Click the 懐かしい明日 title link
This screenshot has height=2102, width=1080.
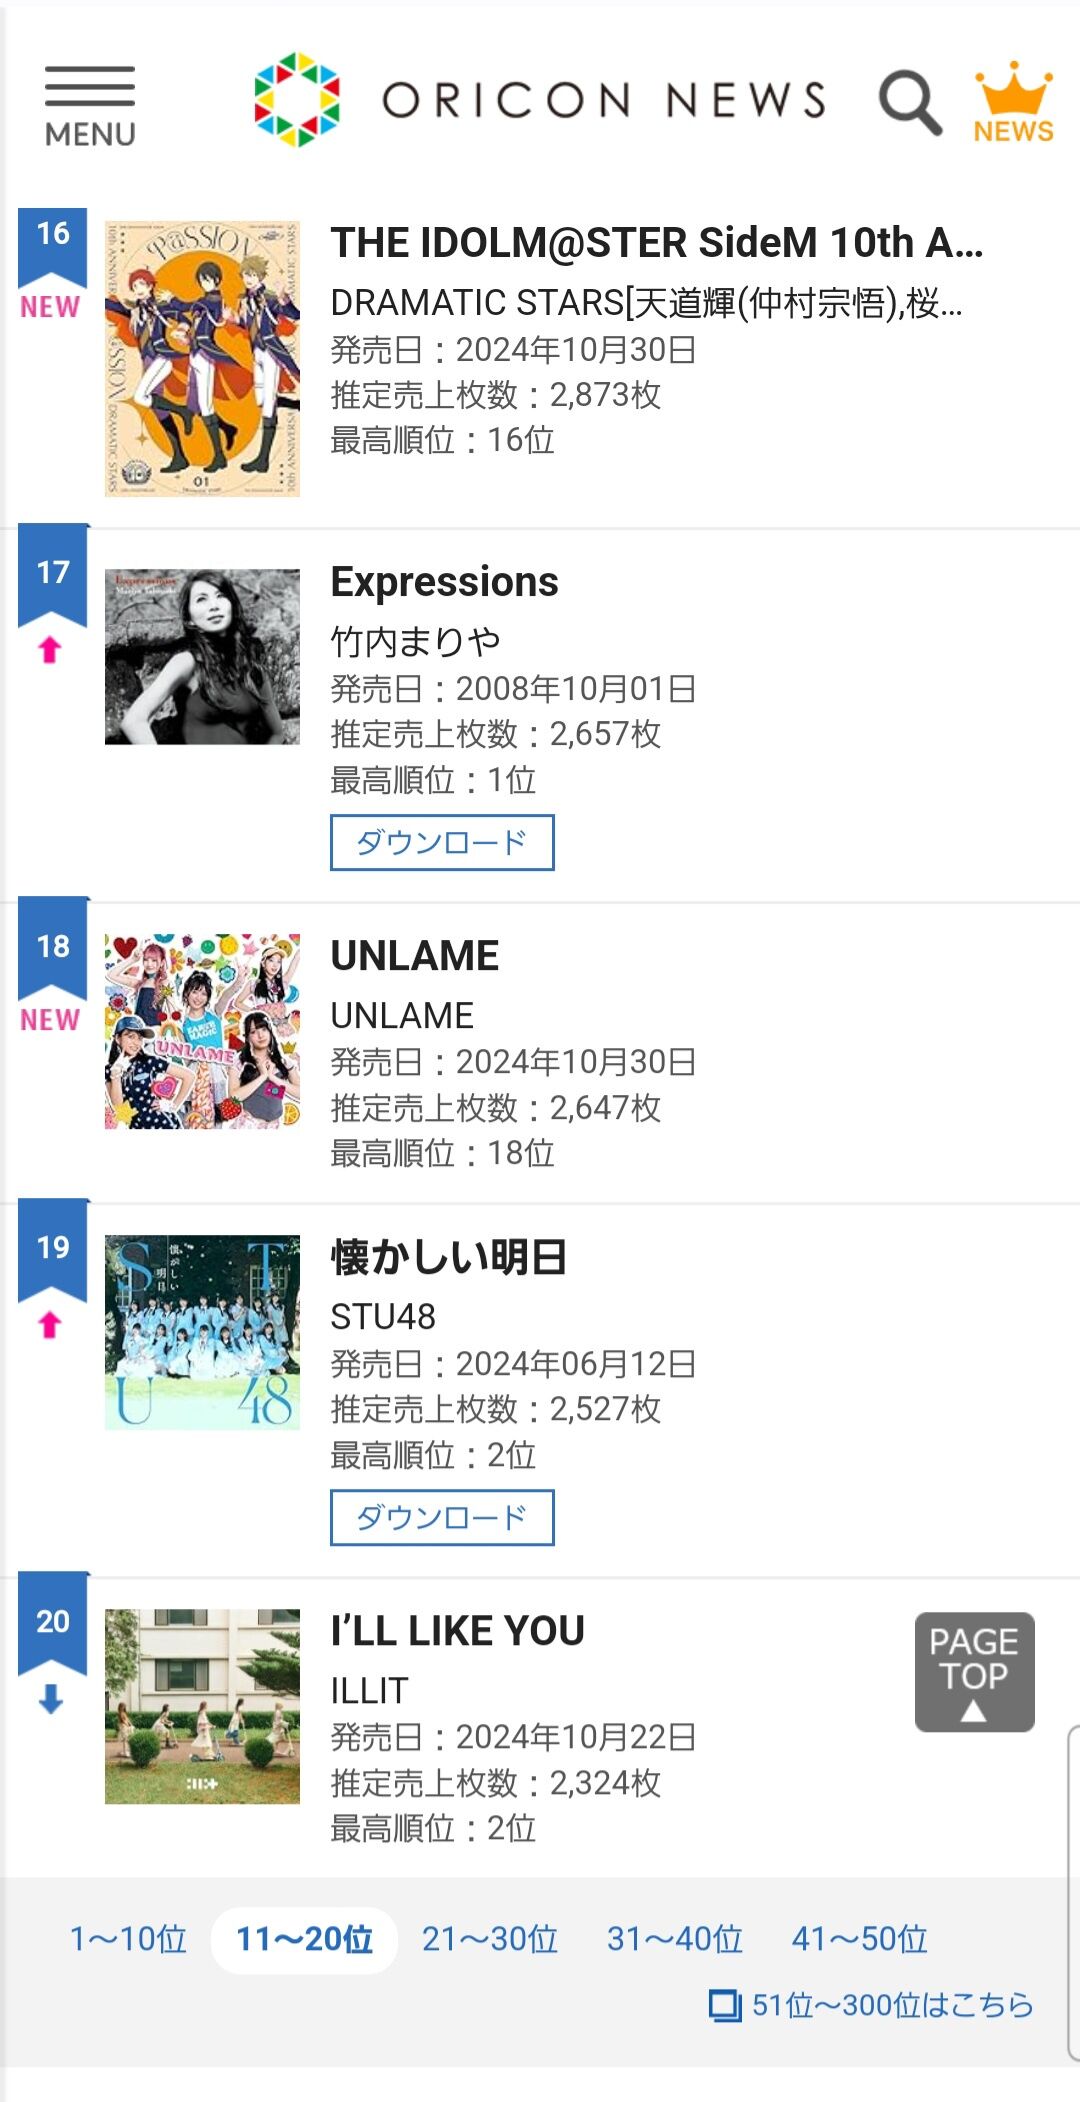[449, 1257]
